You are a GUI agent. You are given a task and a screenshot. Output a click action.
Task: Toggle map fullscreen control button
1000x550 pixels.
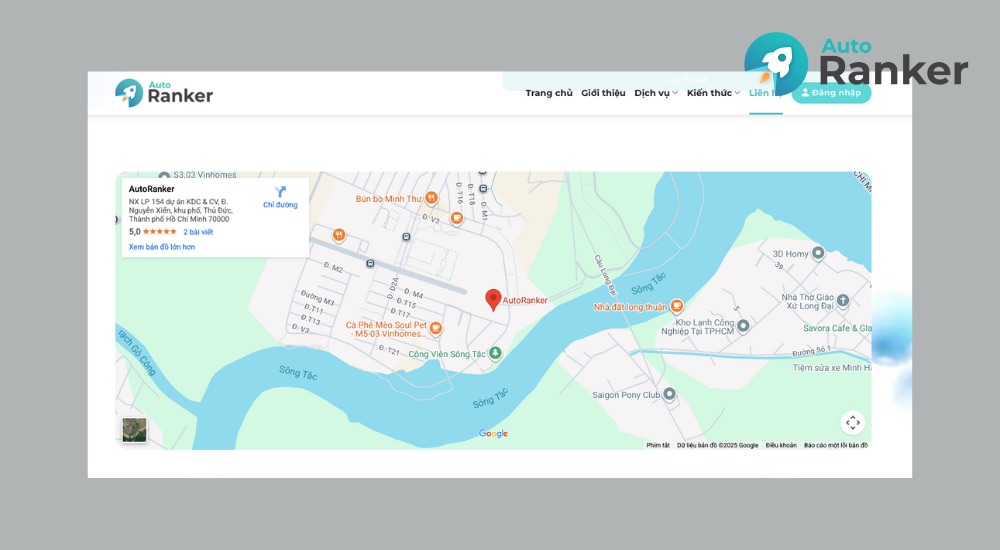pos(853,422)
